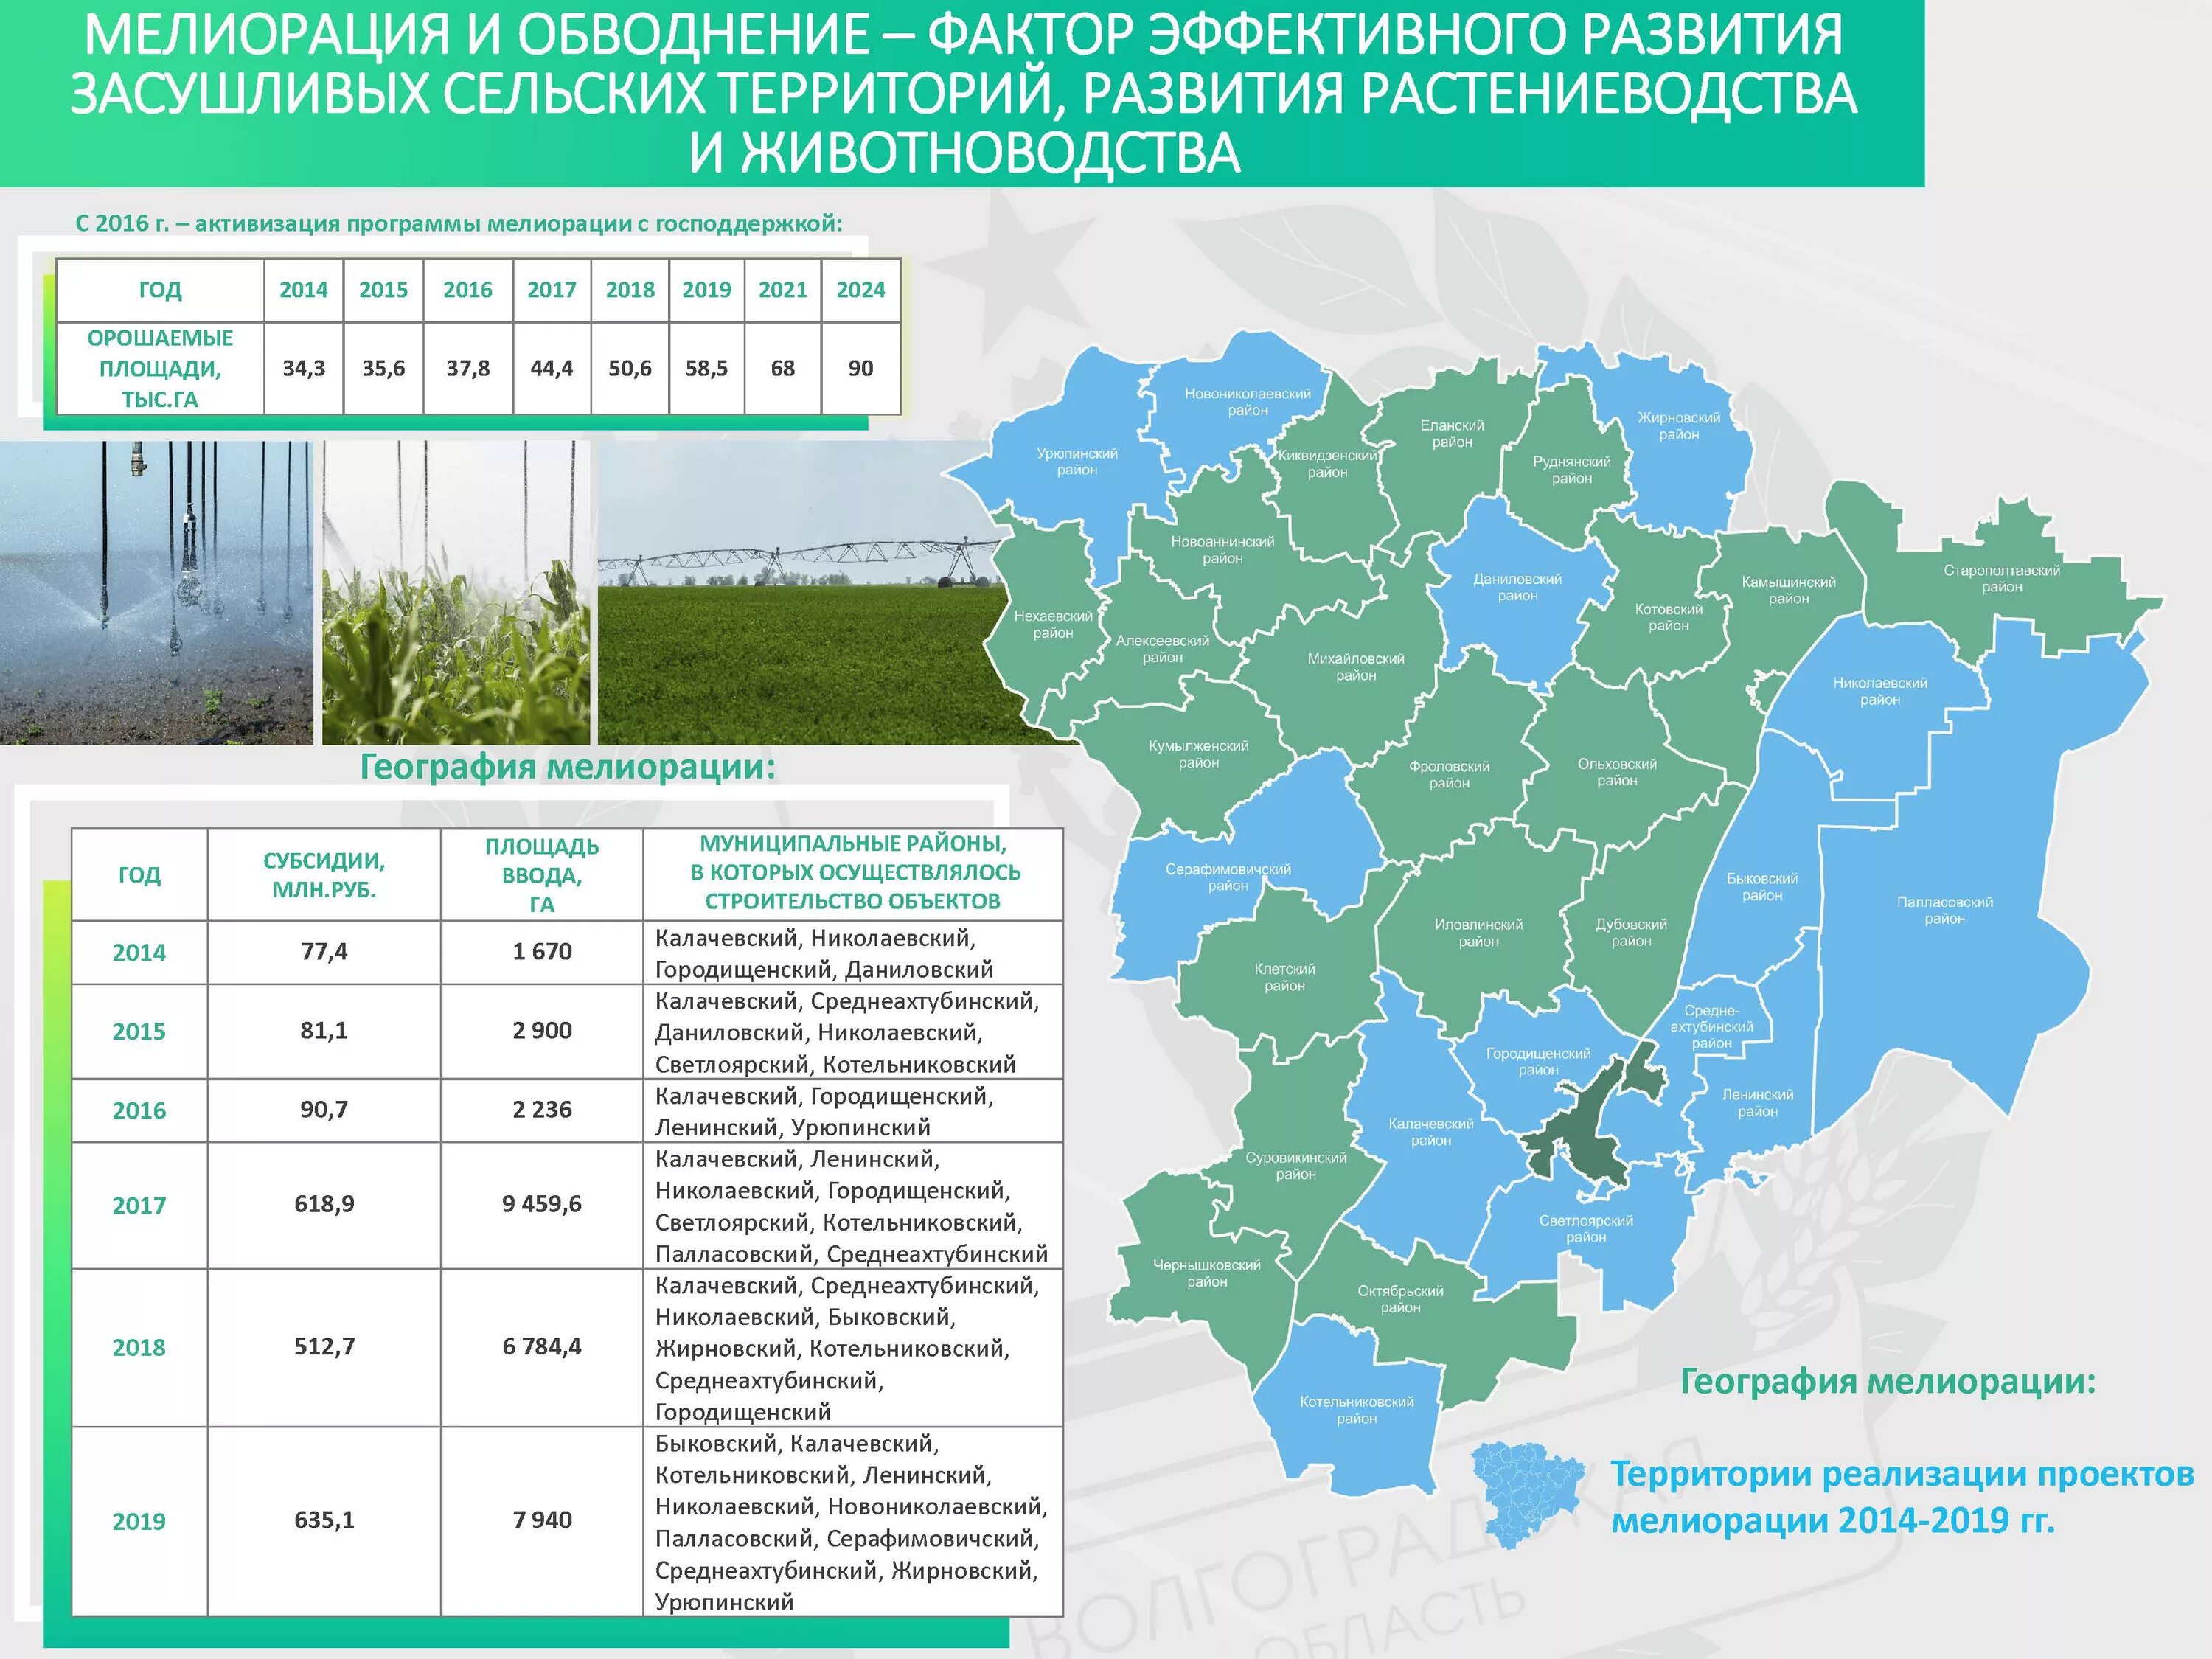The image size is (2212, 1659).
Task: Click area value 1 670
Action: [x=542, y=951]
